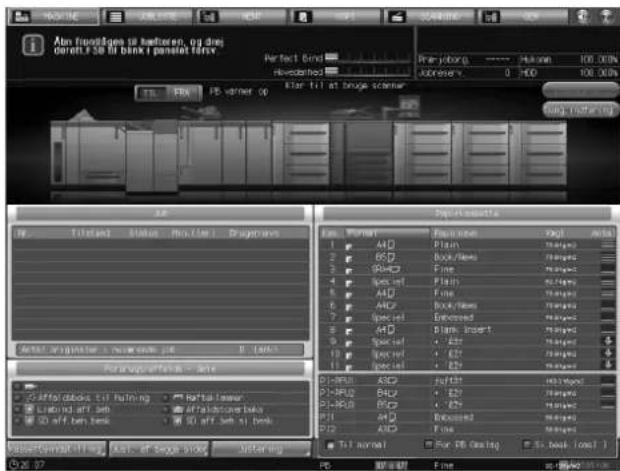Click the down arrow on tray 9 row
This screenshot has height=471, width=620.
pos(608,341)
